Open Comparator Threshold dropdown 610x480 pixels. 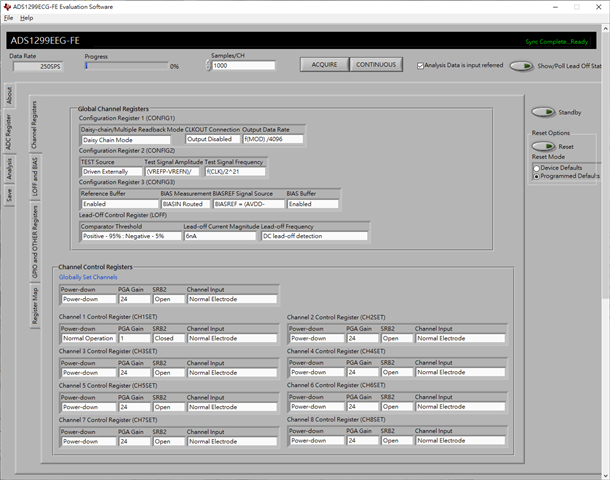pyautogui.click(x=131, y=236)
